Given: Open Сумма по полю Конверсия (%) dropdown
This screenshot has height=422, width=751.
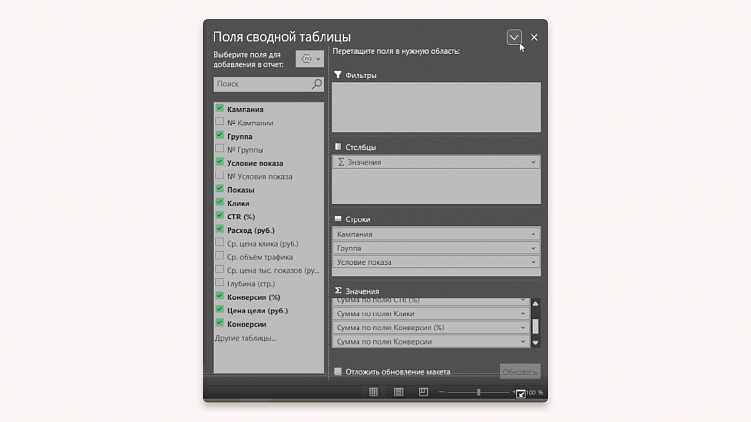Looking at the screenshot, I should (523, 328).
